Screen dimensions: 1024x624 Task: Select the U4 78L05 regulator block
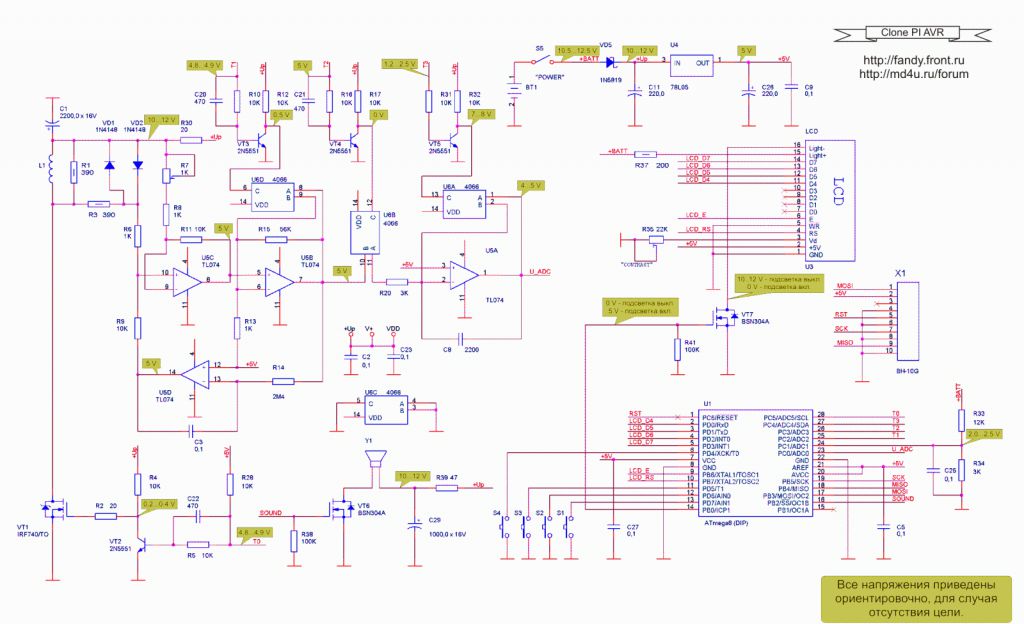pyautogui.click(x=691, y=64)
